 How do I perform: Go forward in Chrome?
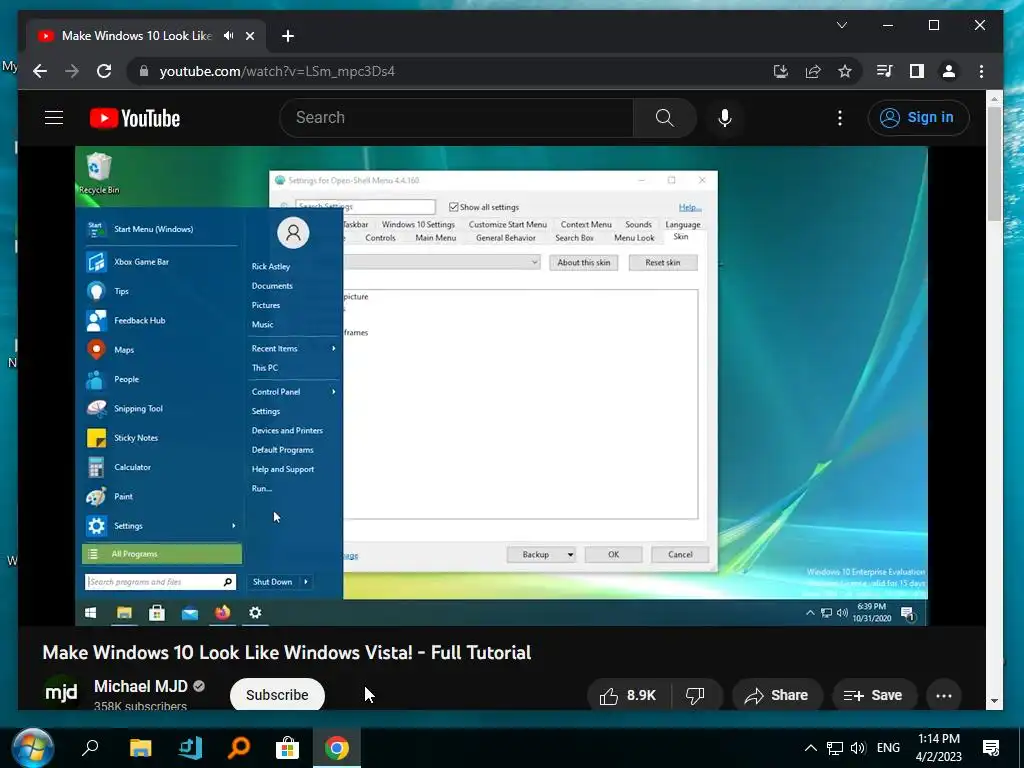pos(72,71)
